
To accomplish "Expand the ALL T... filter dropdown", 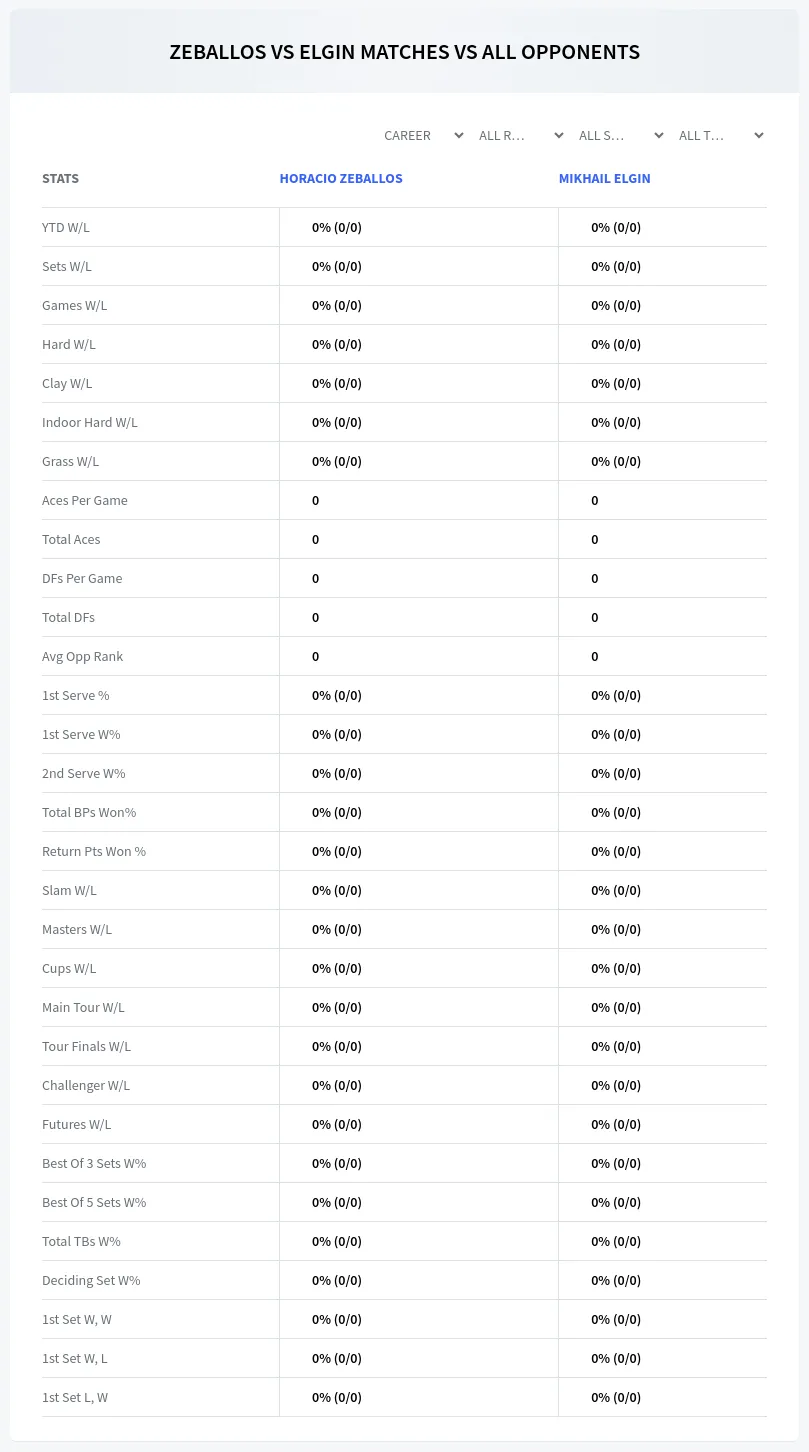I will [721, 135].
